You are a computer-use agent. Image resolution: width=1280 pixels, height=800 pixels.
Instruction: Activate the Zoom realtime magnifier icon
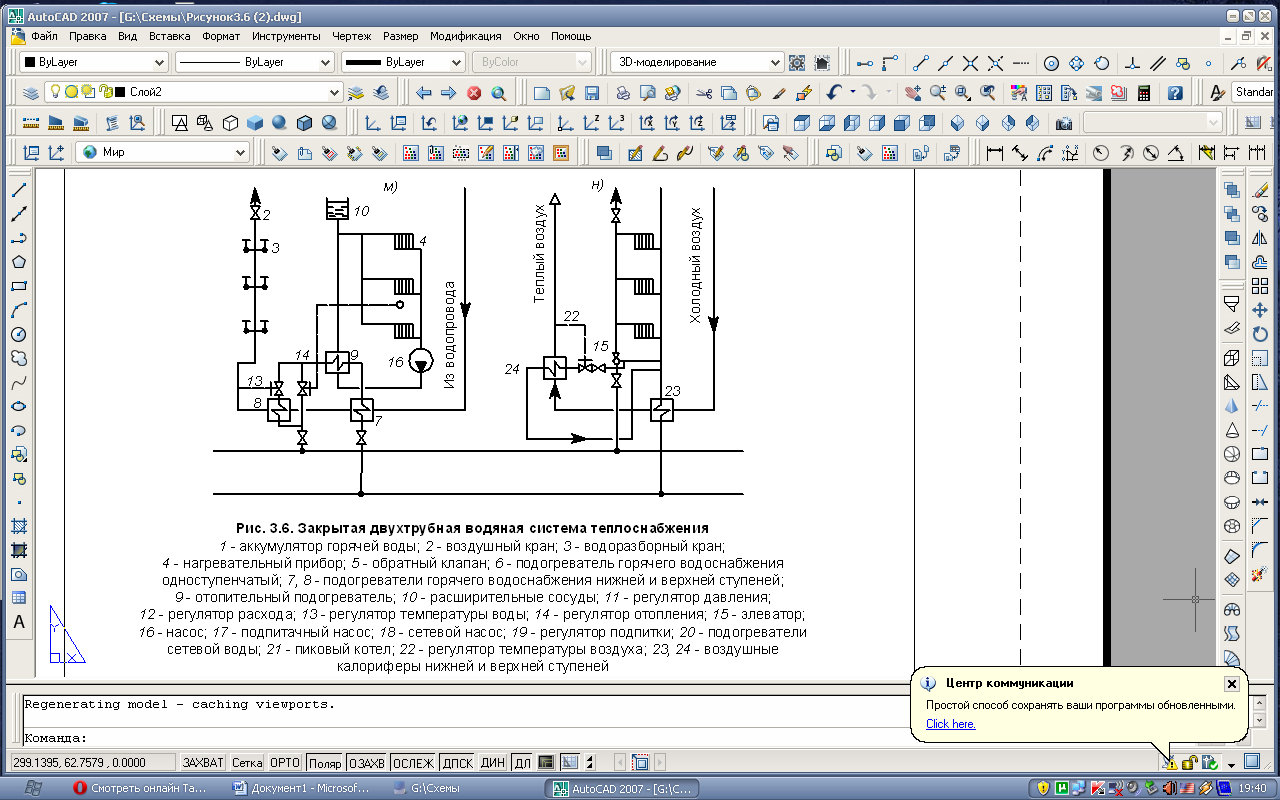pyautogui.click(x=937, y=93)
